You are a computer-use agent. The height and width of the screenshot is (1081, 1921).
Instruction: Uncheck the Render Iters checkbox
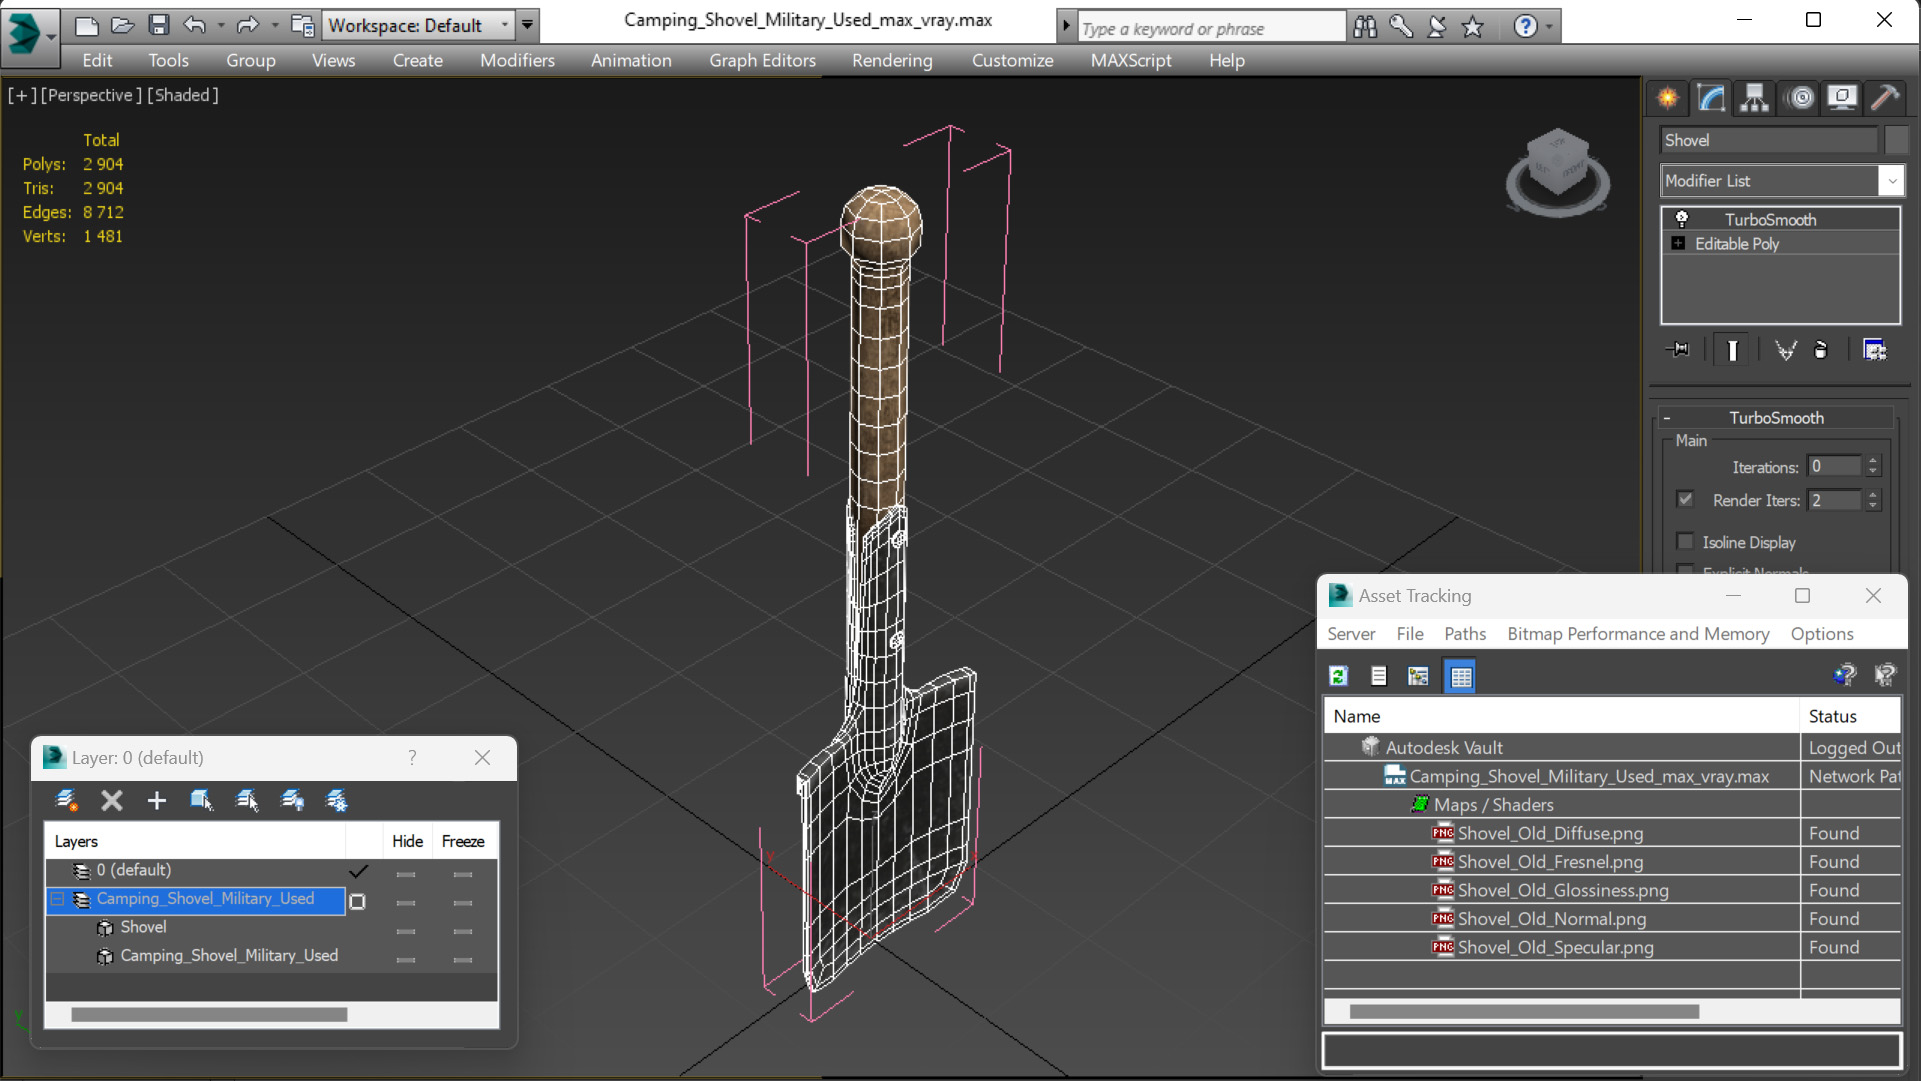pyautogui.click(x=1686, y=499)
